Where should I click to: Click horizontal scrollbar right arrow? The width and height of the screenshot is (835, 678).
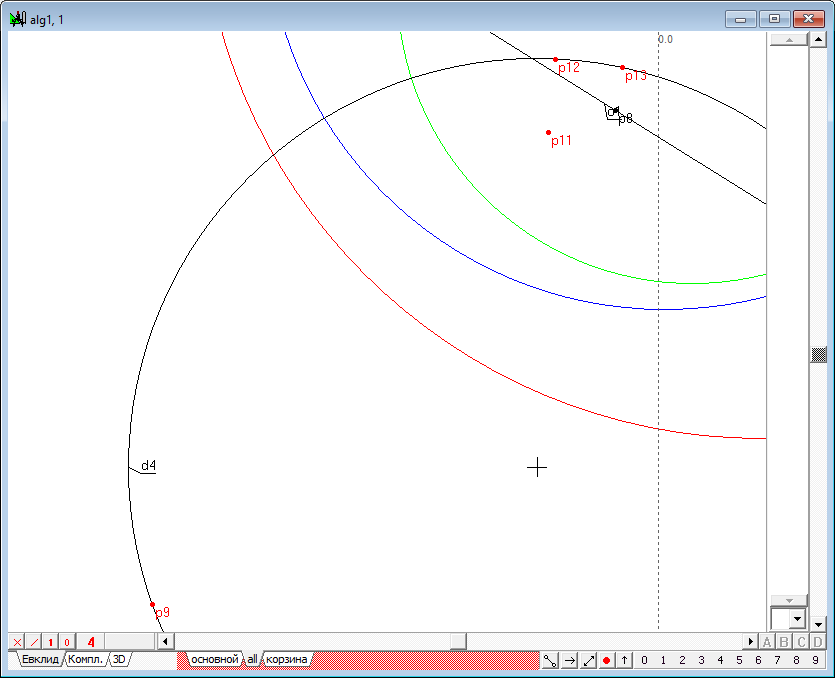[750, 642]
